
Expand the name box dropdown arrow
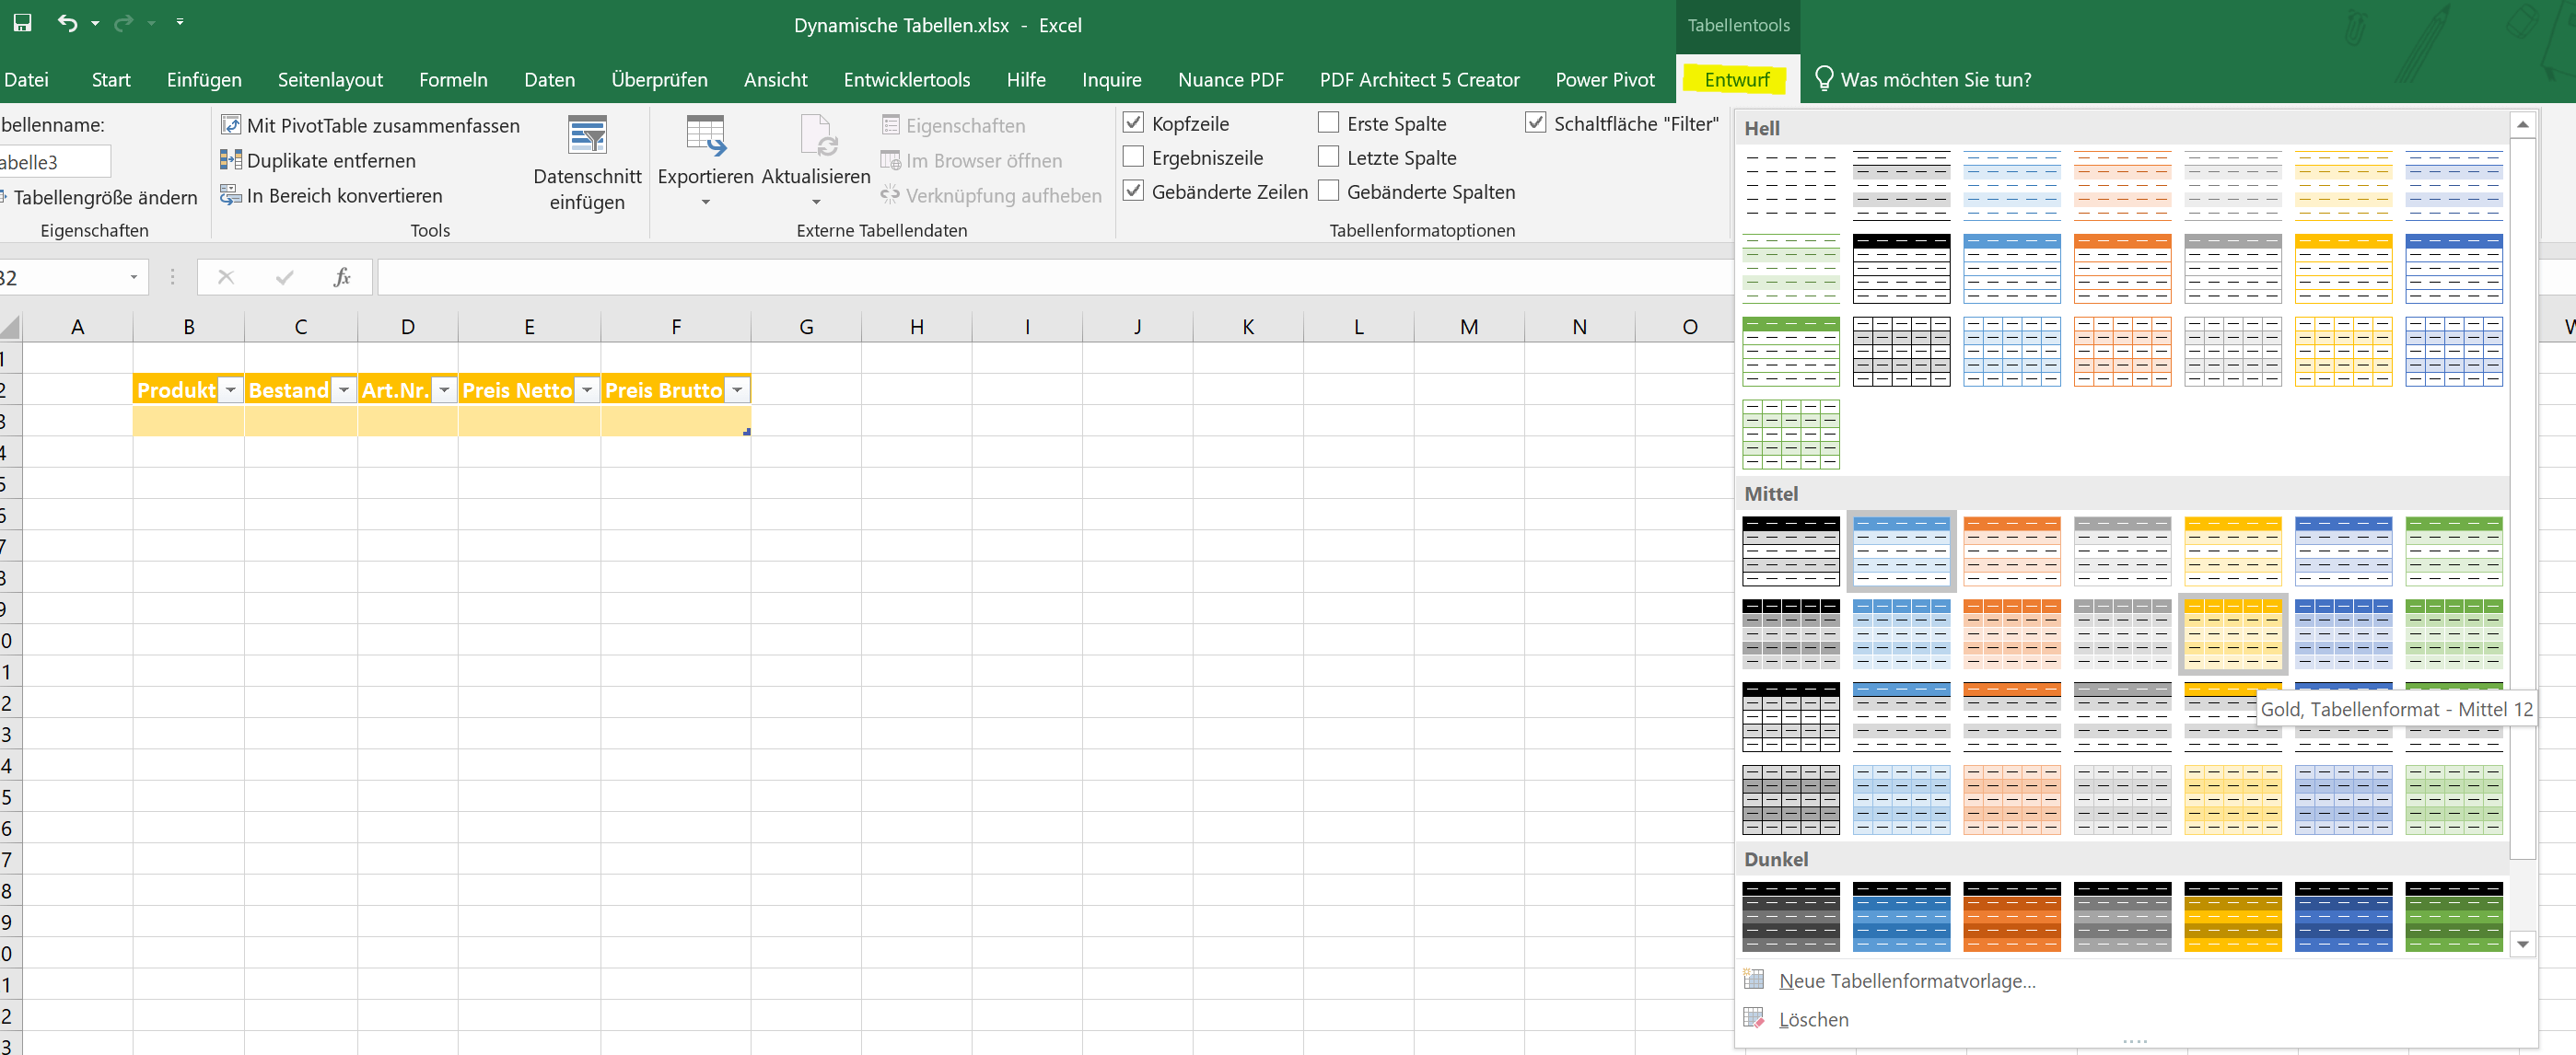pos(133,277)
